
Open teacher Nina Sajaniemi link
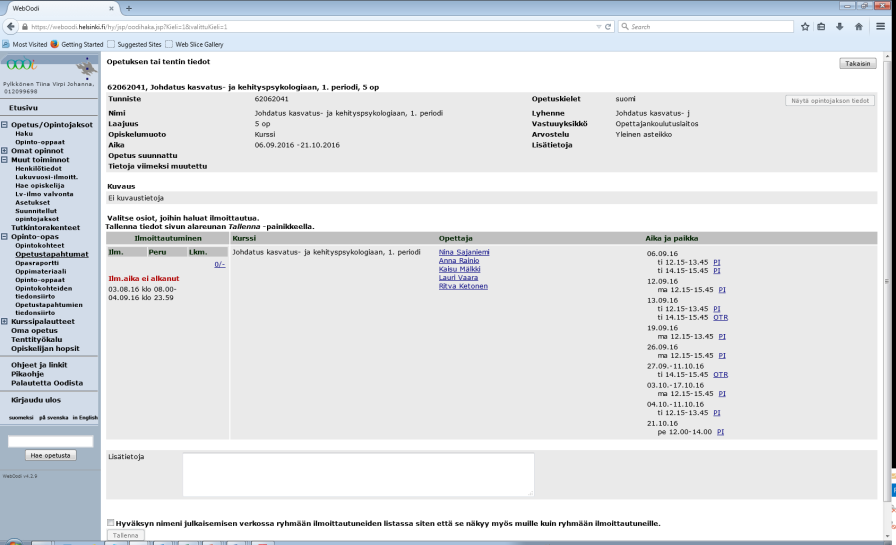click(x=464, y=252)
